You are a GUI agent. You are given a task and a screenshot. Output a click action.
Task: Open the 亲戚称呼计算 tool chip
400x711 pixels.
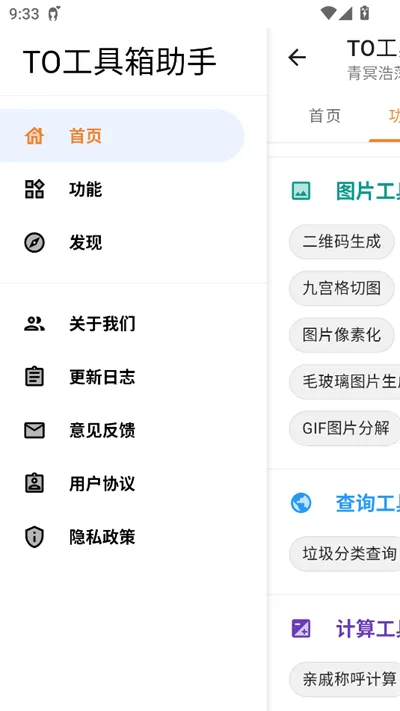[345, 679]
